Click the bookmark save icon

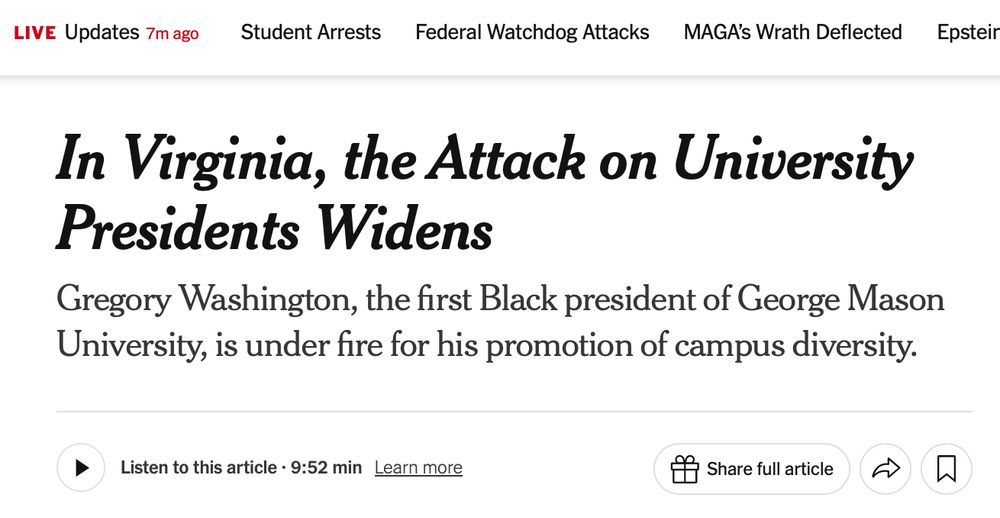[x=946, y=469]
